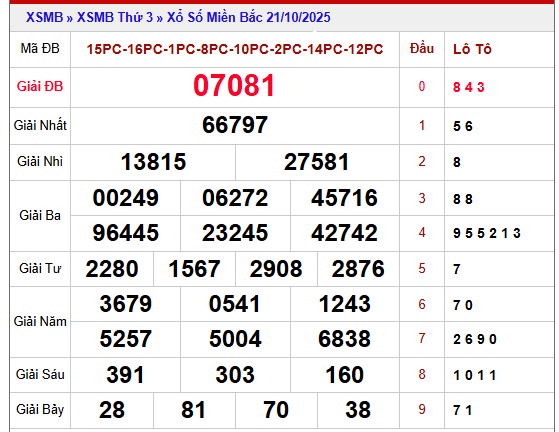Screen dimensions: 559x432
Task: Click Đầu digit 9
Action: [422, 409]
